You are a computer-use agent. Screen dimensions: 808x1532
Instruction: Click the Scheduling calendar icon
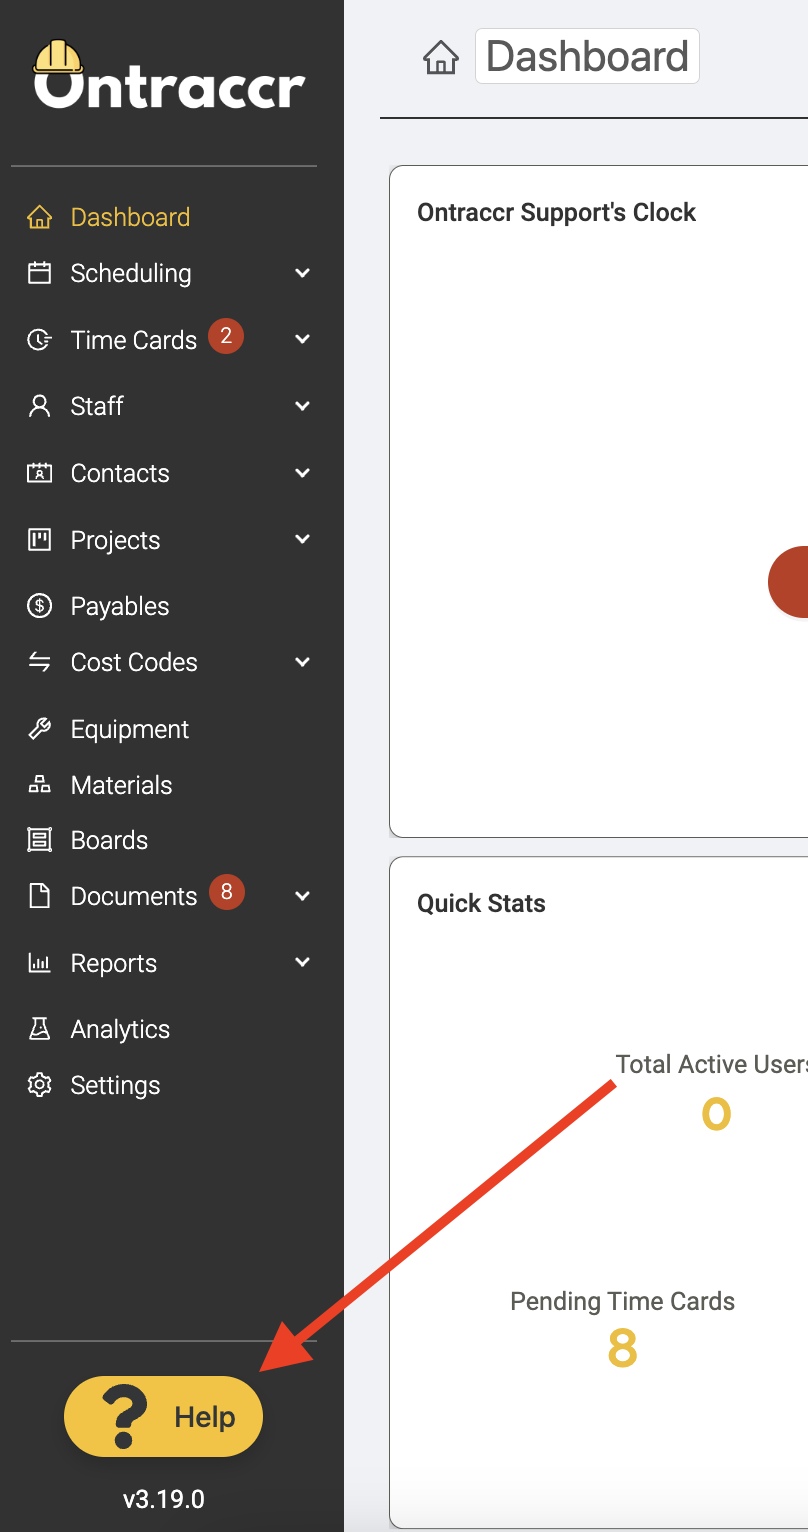tap(39, 273)
